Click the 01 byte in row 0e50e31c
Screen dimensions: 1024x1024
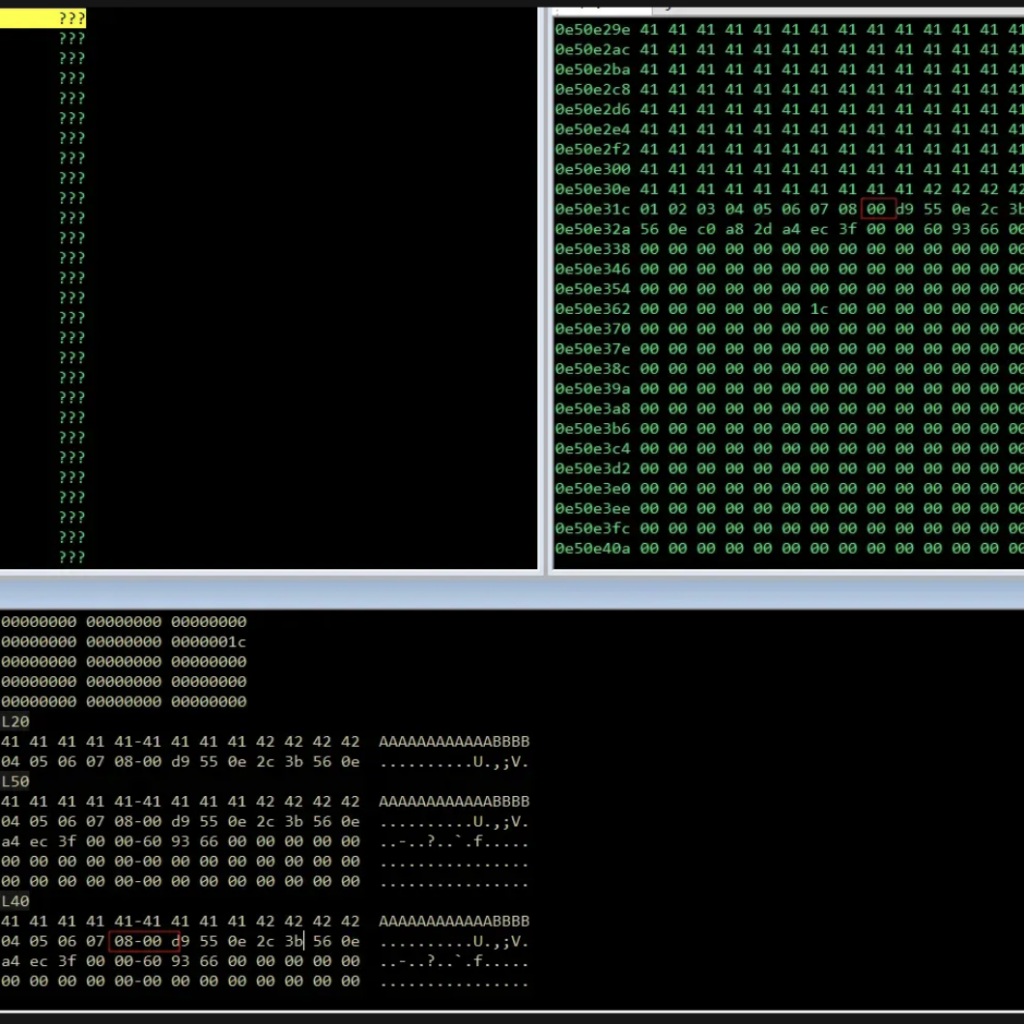click(x=649, y=209)
